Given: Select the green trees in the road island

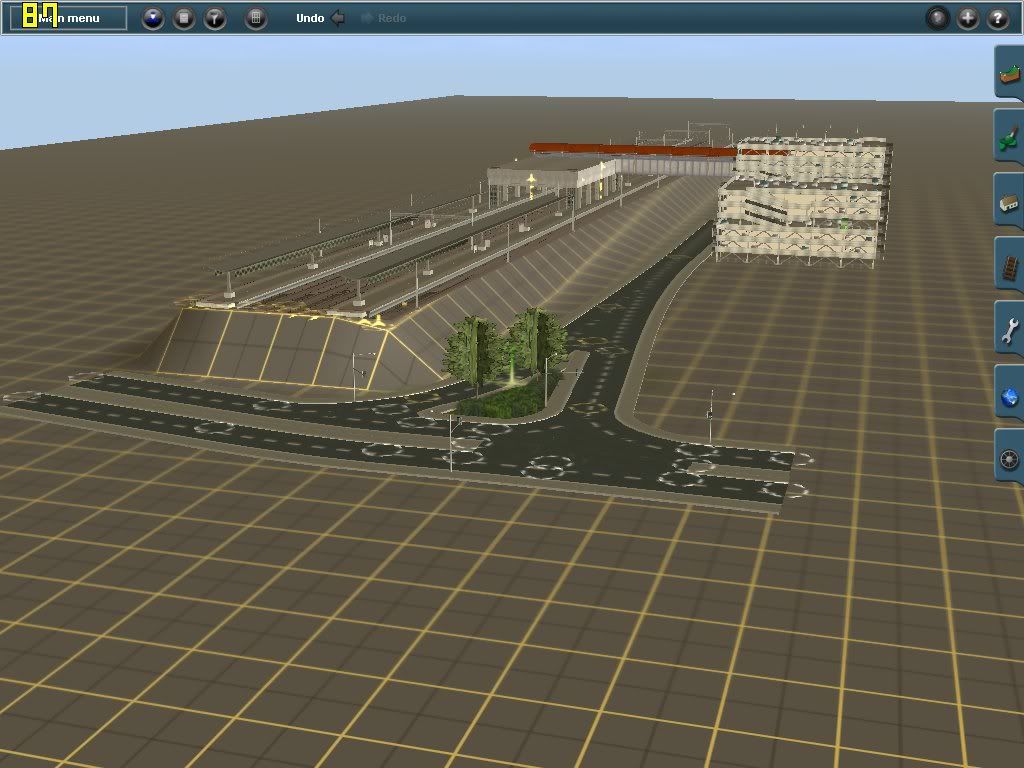Looking at the screenshot, I should [504, 351].
